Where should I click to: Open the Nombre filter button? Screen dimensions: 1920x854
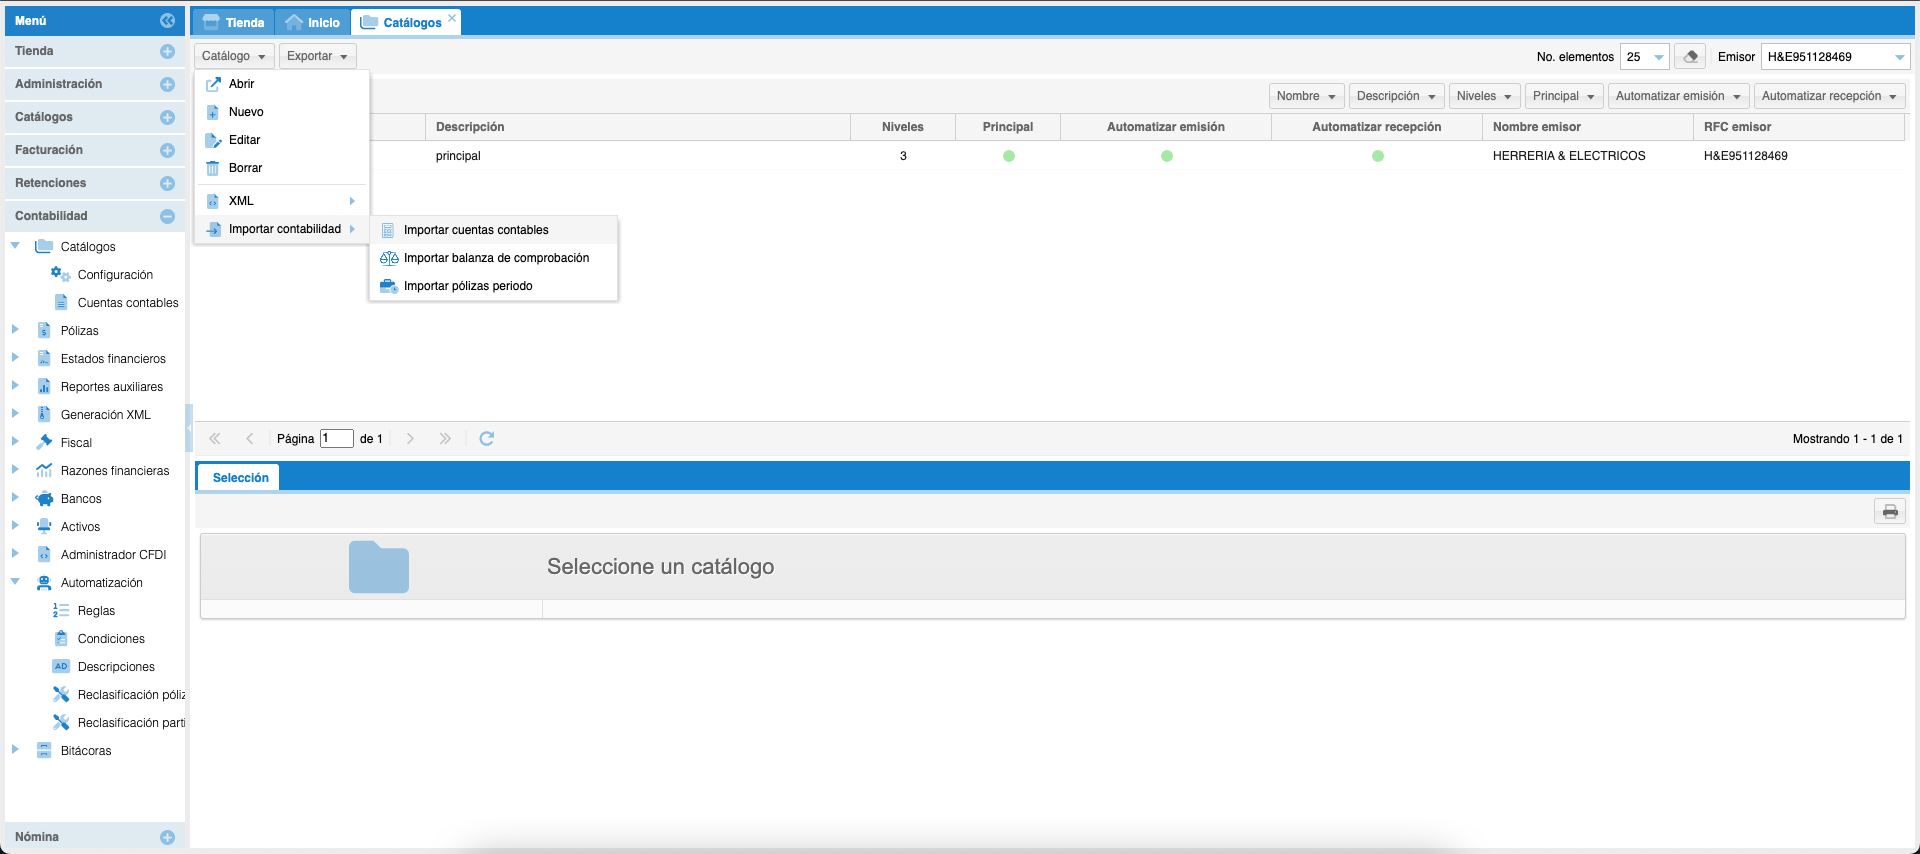click(x=1305, y=96)
